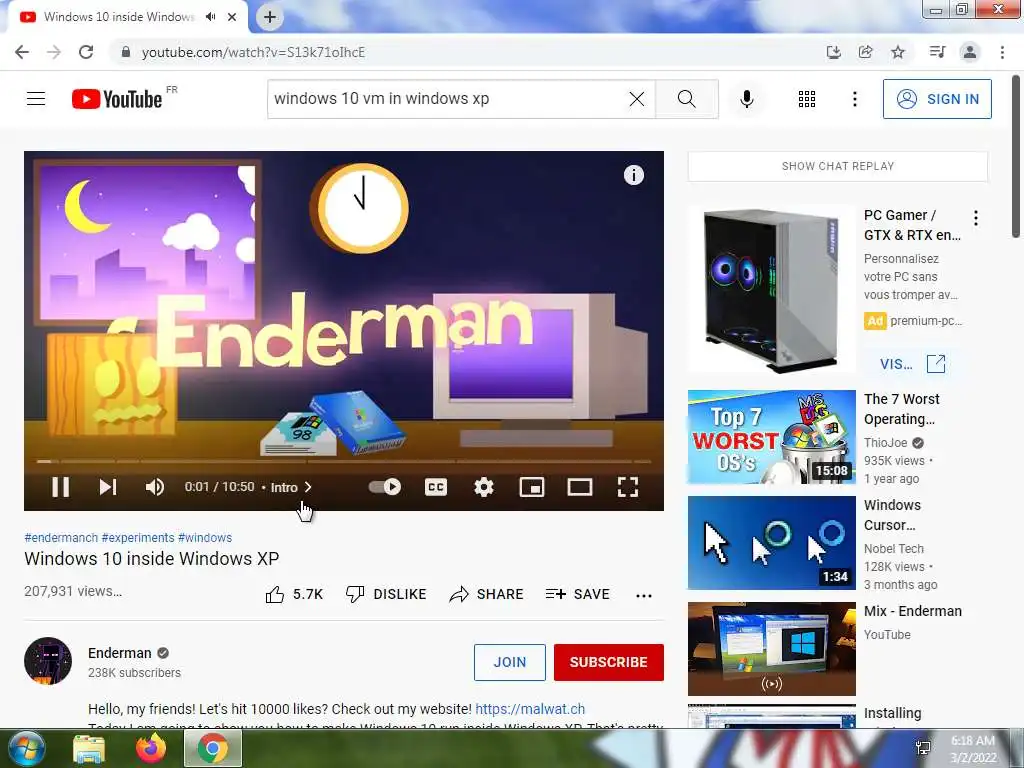Expand the Intro chapter chevron
Viewport: 1024px width, 768px height.
(x=308, y=487)
